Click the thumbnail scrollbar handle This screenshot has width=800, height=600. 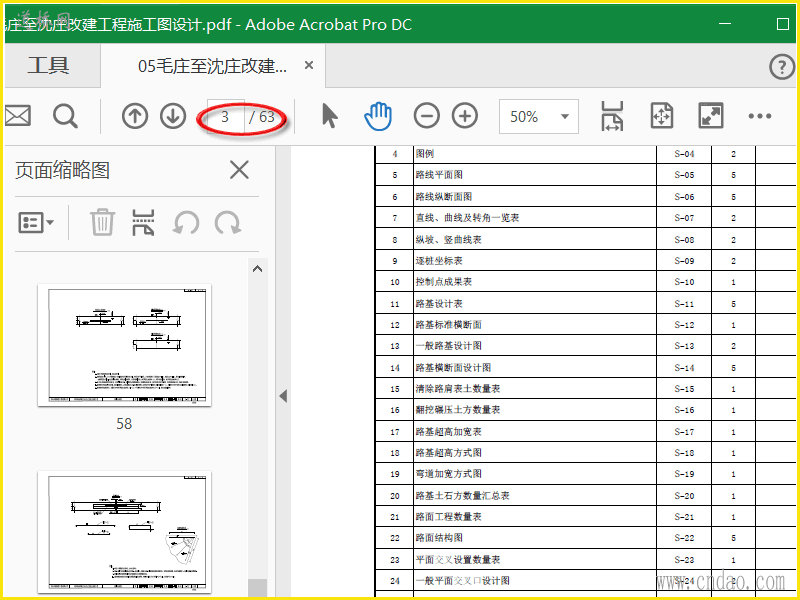pyautogui.click(x=258, y=587)
